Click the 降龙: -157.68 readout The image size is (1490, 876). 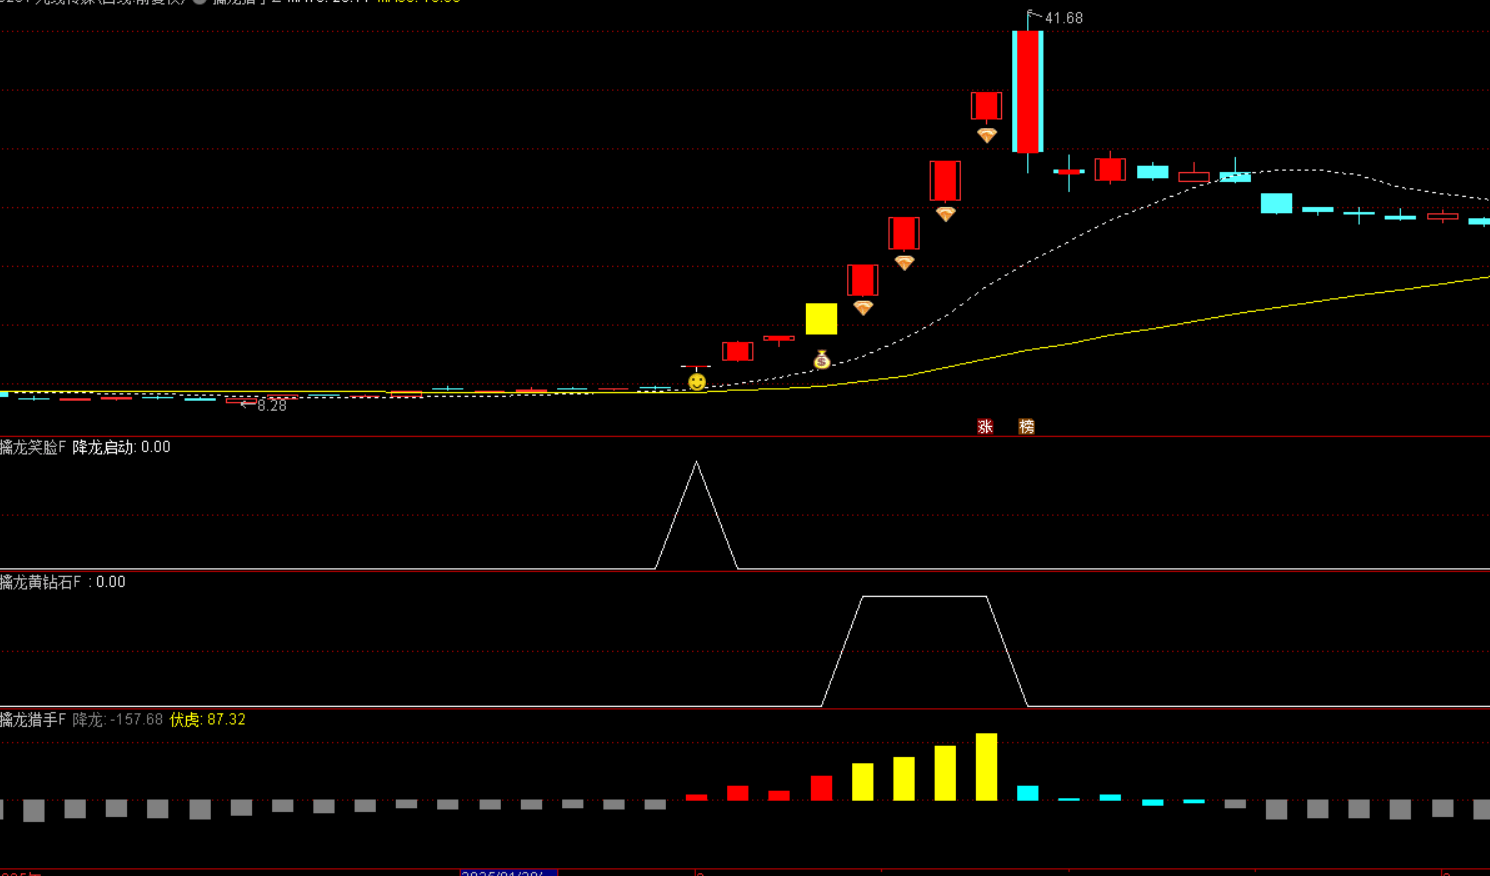(117, 720)
